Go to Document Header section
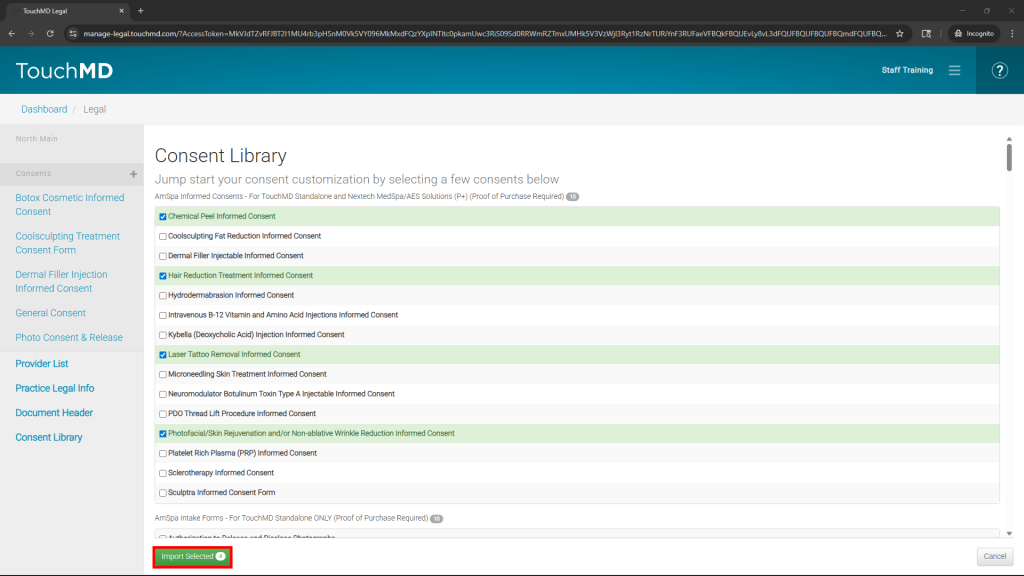This screenshot has width=1024, height=576. (x=54, y=413)
